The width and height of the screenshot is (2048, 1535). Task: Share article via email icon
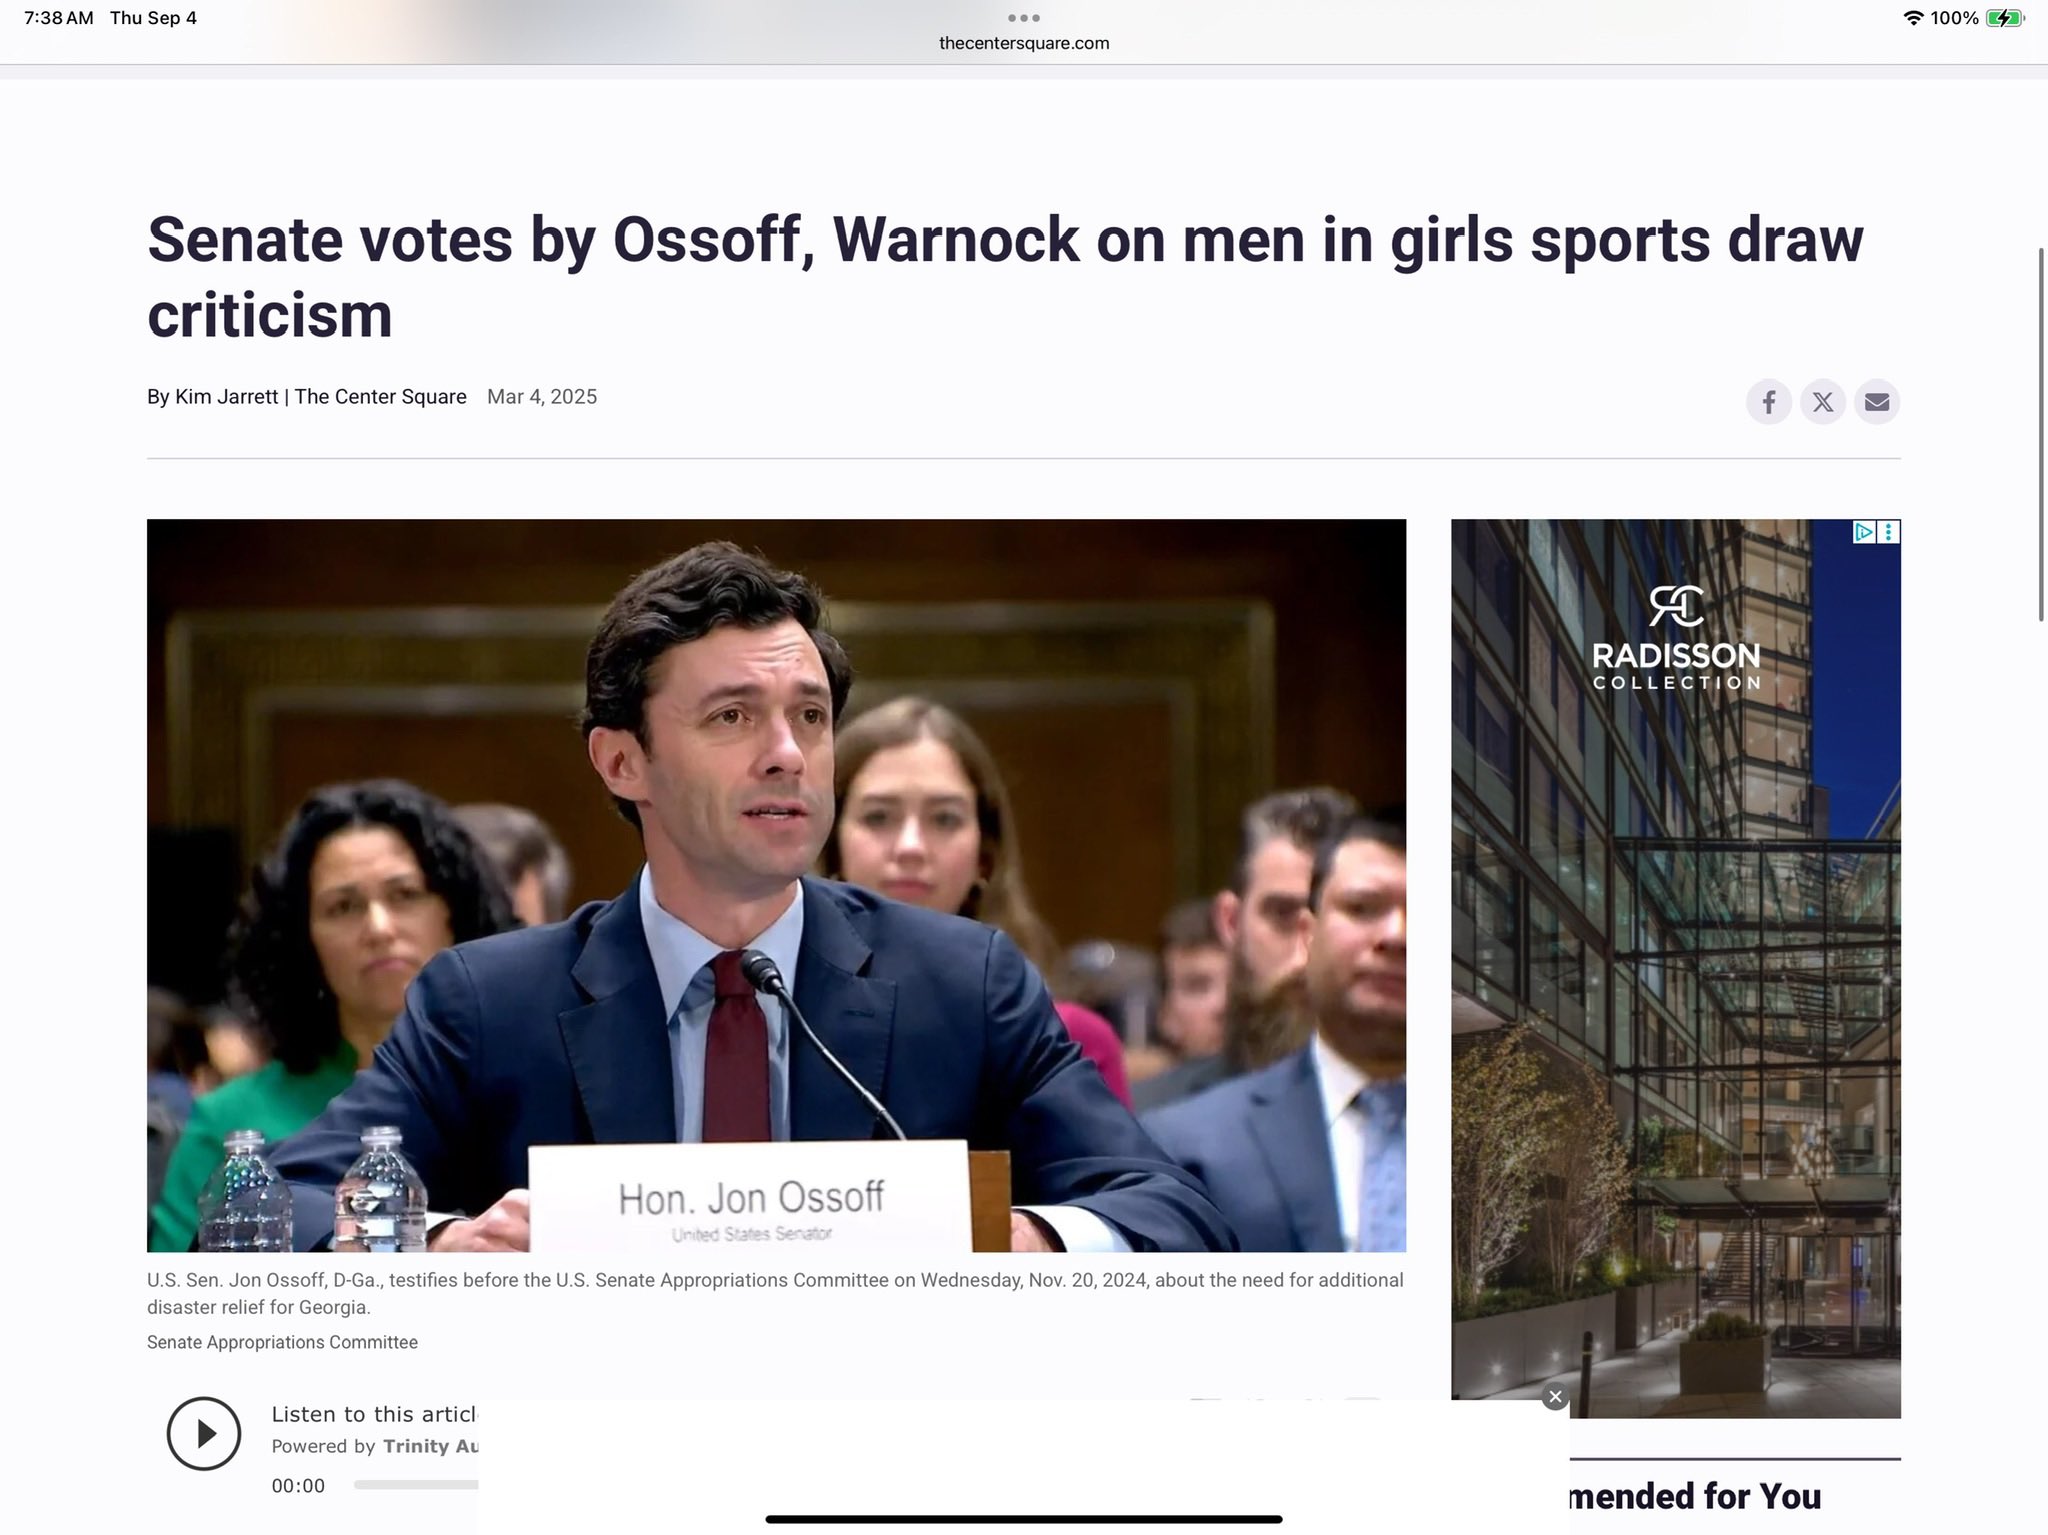pyautogui.click(x=1876, y=402)
